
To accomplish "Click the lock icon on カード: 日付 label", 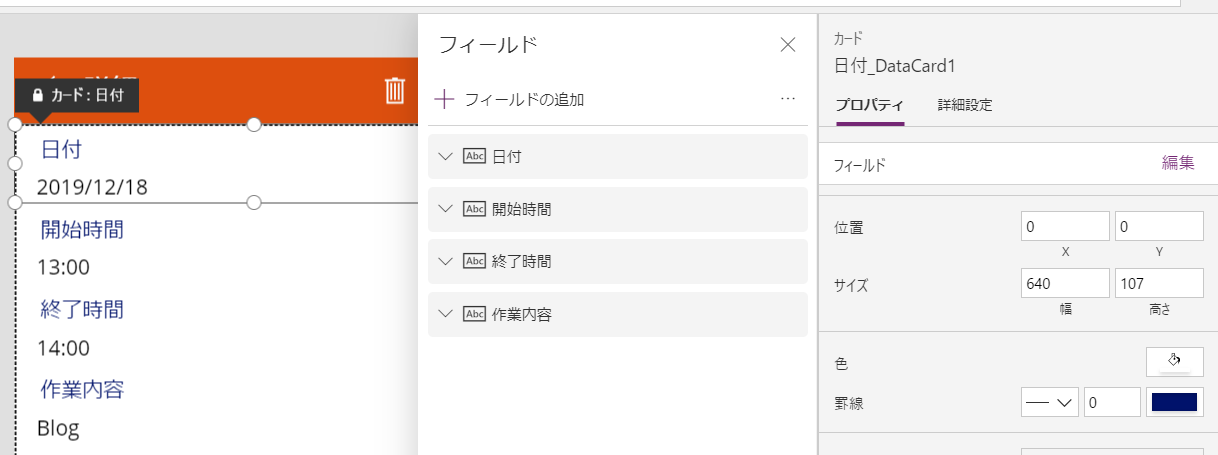I will (x=37, y=96).
